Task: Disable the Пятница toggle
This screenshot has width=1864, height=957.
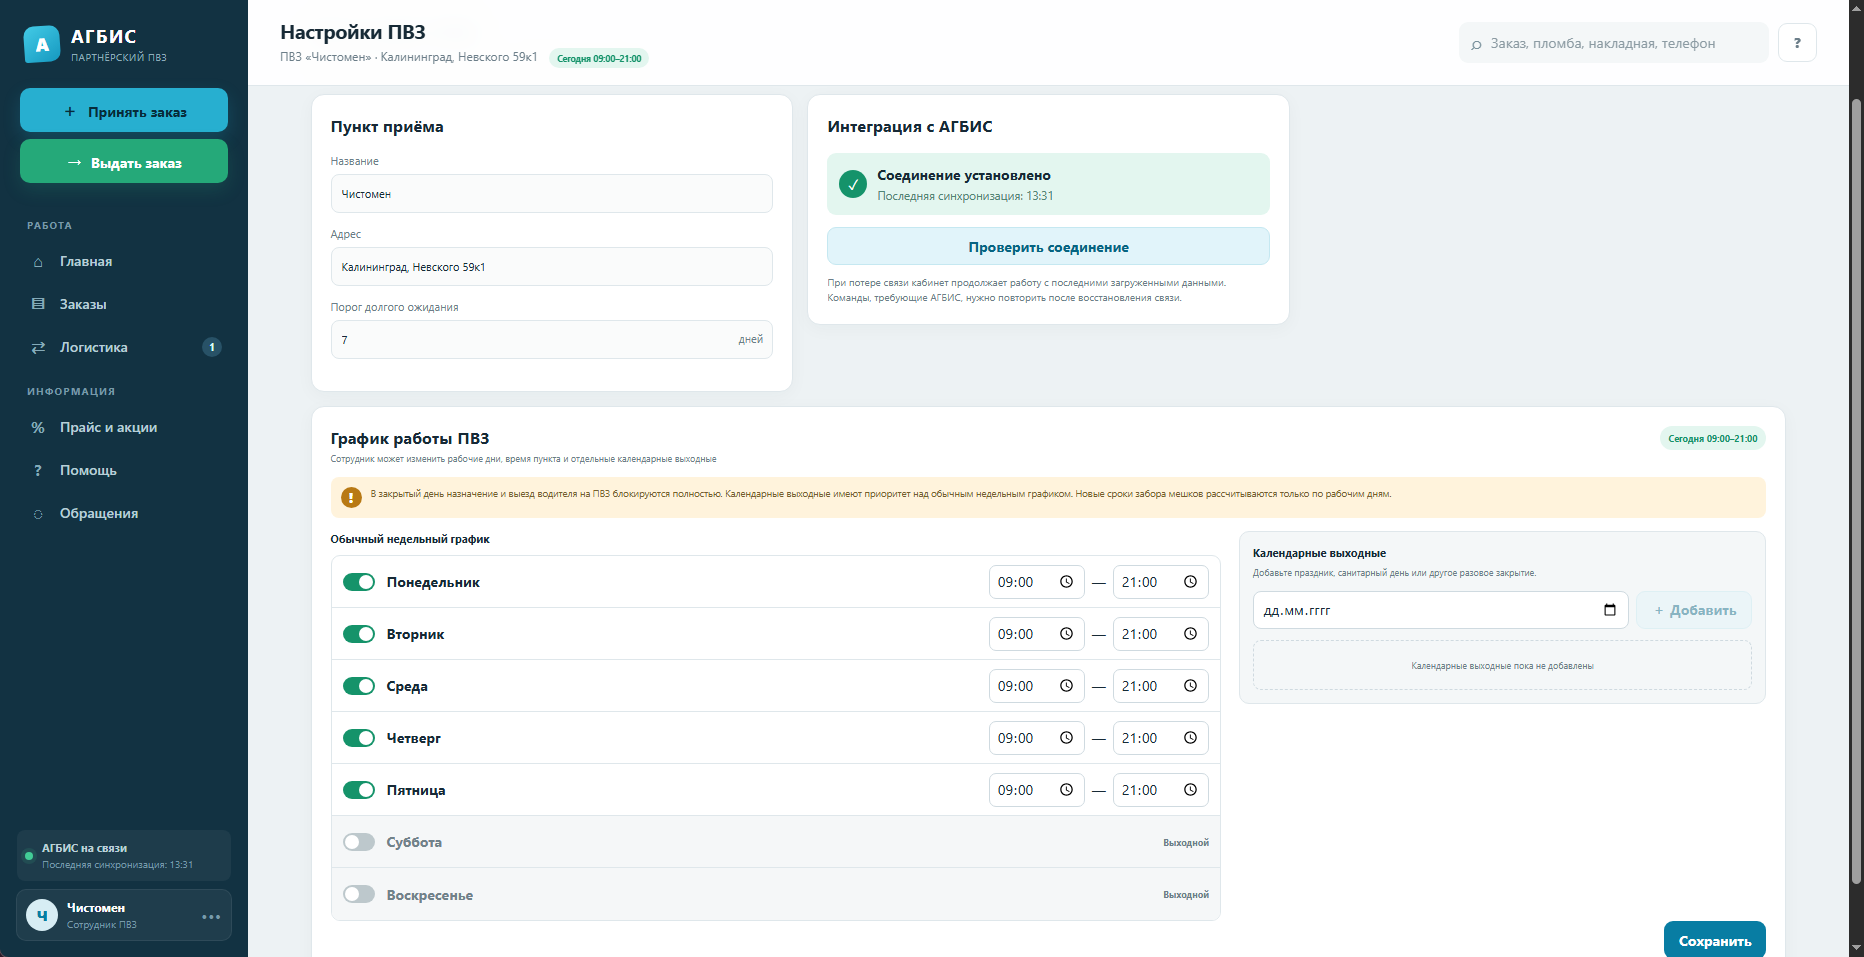Action: coord(359,790)
